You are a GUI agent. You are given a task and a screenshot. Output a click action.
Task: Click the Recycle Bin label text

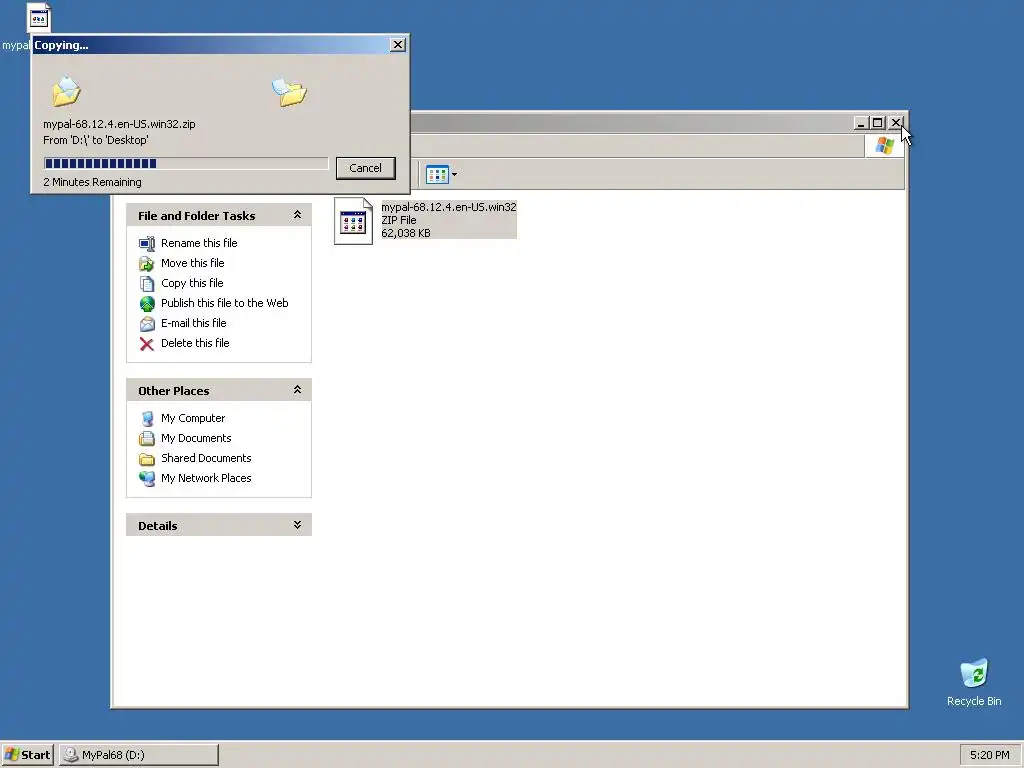pos(974,701)
